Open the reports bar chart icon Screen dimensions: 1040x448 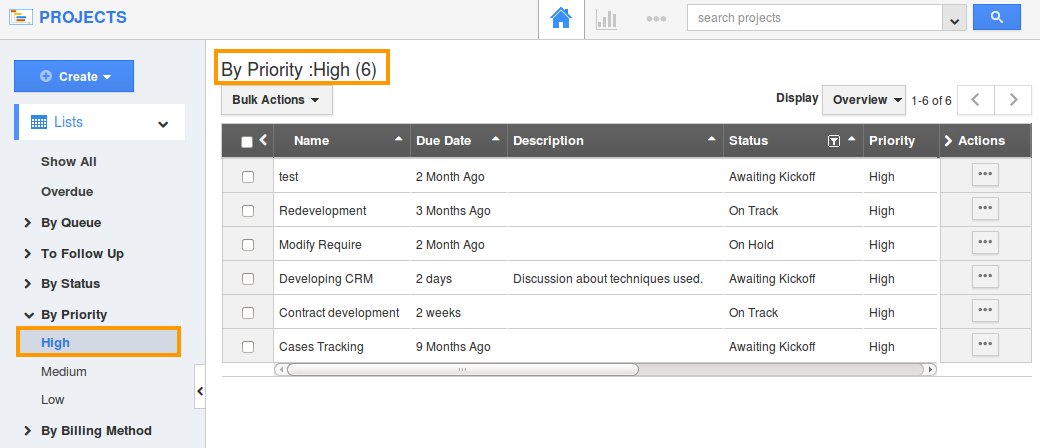tap(606, 19)
